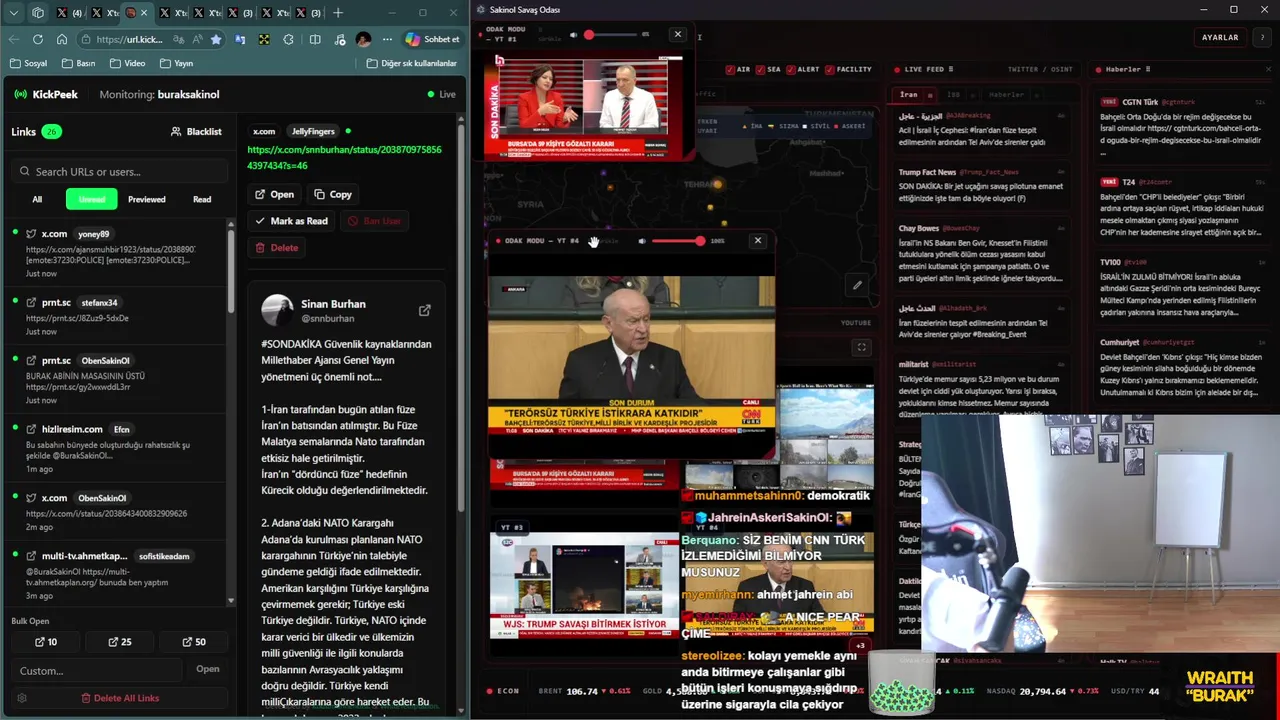This screenshot has width=1280, height=720.
Task: Select the Previewed filter tab
Action: tap(146, 199)
